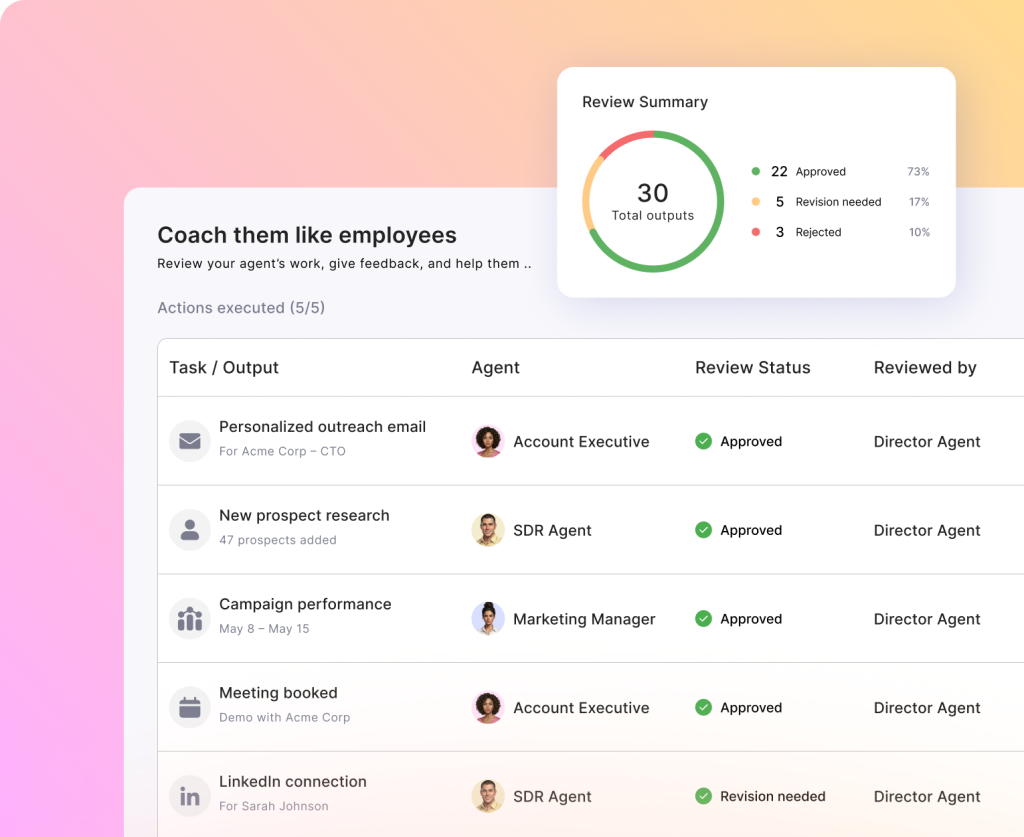
Task: Click green check icon in Meeting booked row
Action: [703, 708]
